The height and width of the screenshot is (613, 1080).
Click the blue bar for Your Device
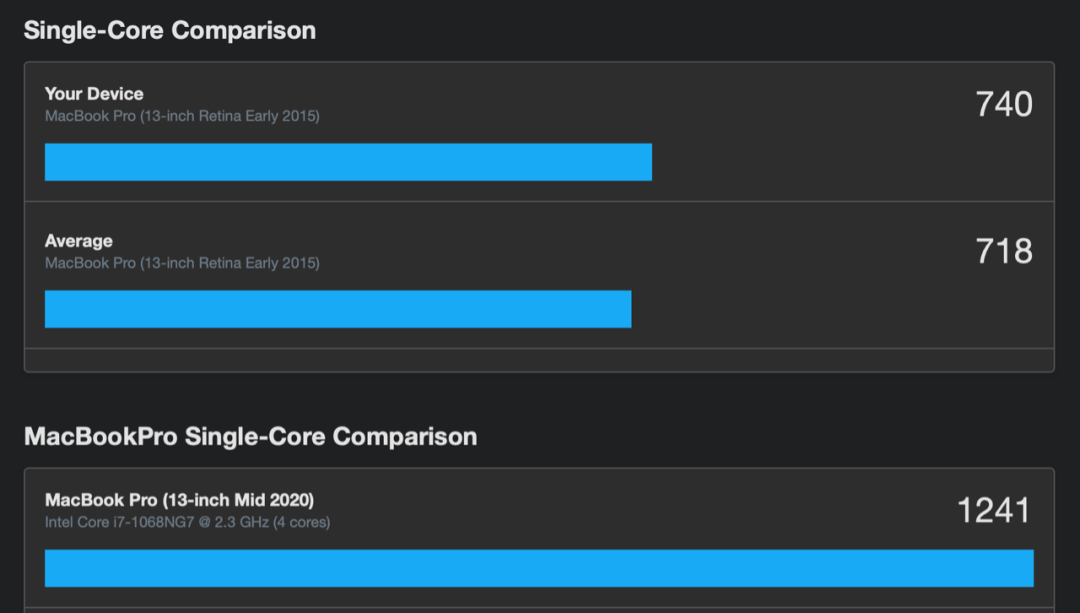pyautogui.click(x=349, y=162)
